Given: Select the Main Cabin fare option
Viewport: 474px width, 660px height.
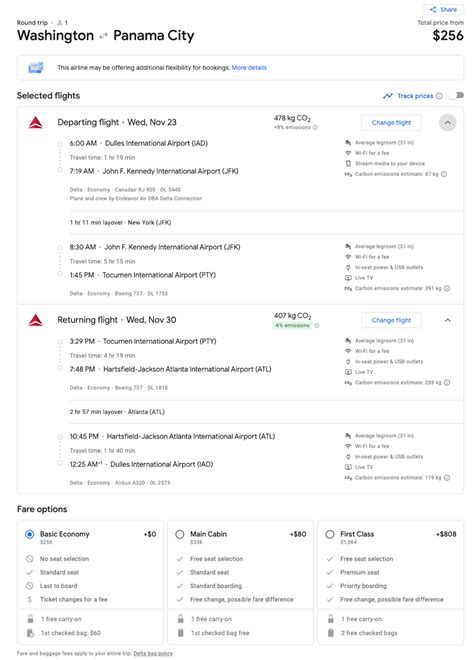Looking at the screenshot, I should pos(180,534).
